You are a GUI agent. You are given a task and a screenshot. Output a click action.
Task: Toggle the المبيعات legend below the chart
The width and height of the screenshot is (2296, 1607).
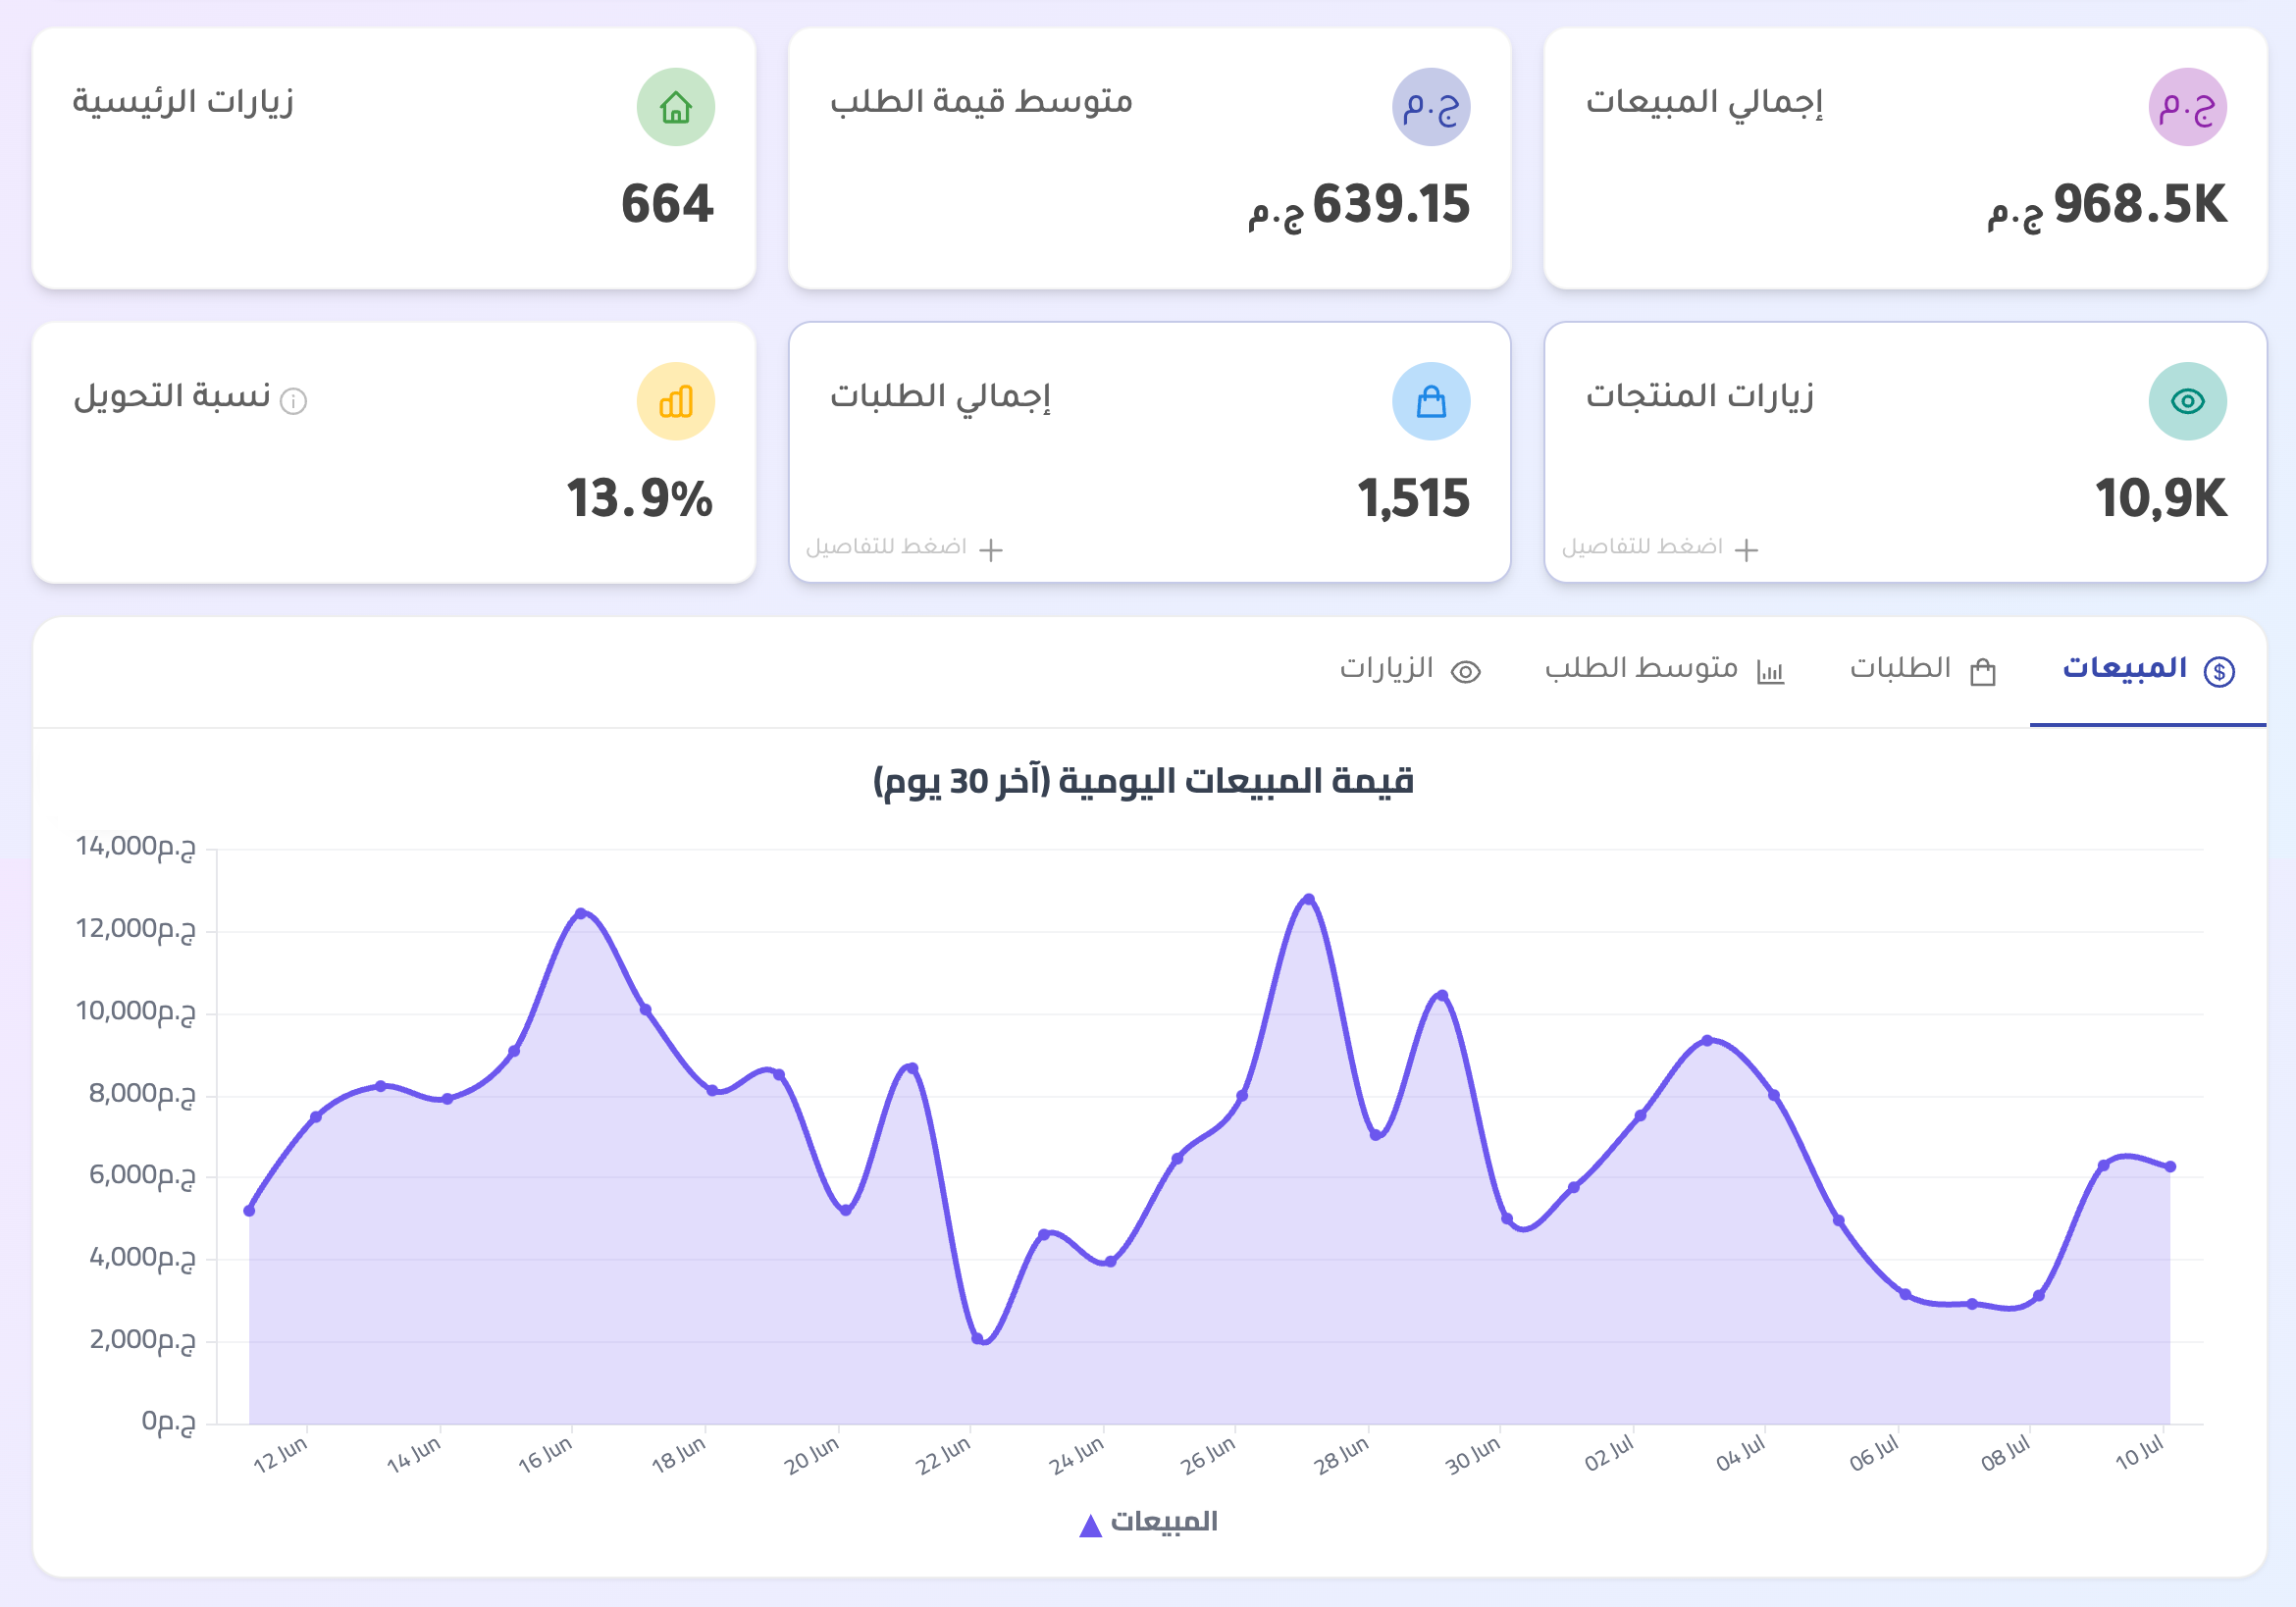1150,1524
